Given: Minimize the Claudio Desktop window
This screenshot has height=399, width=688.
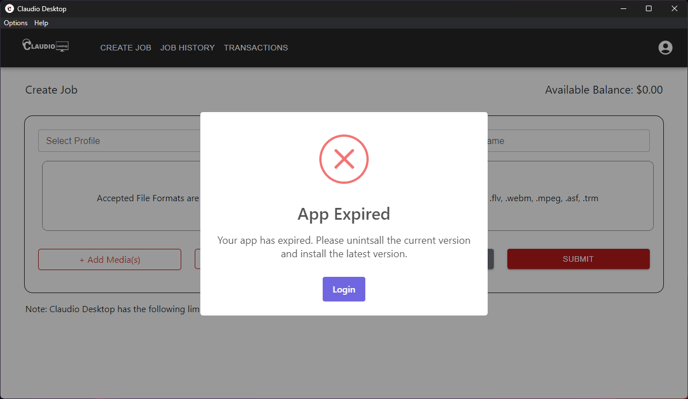Looking at the screenshot, I should [x=623, y=8].
